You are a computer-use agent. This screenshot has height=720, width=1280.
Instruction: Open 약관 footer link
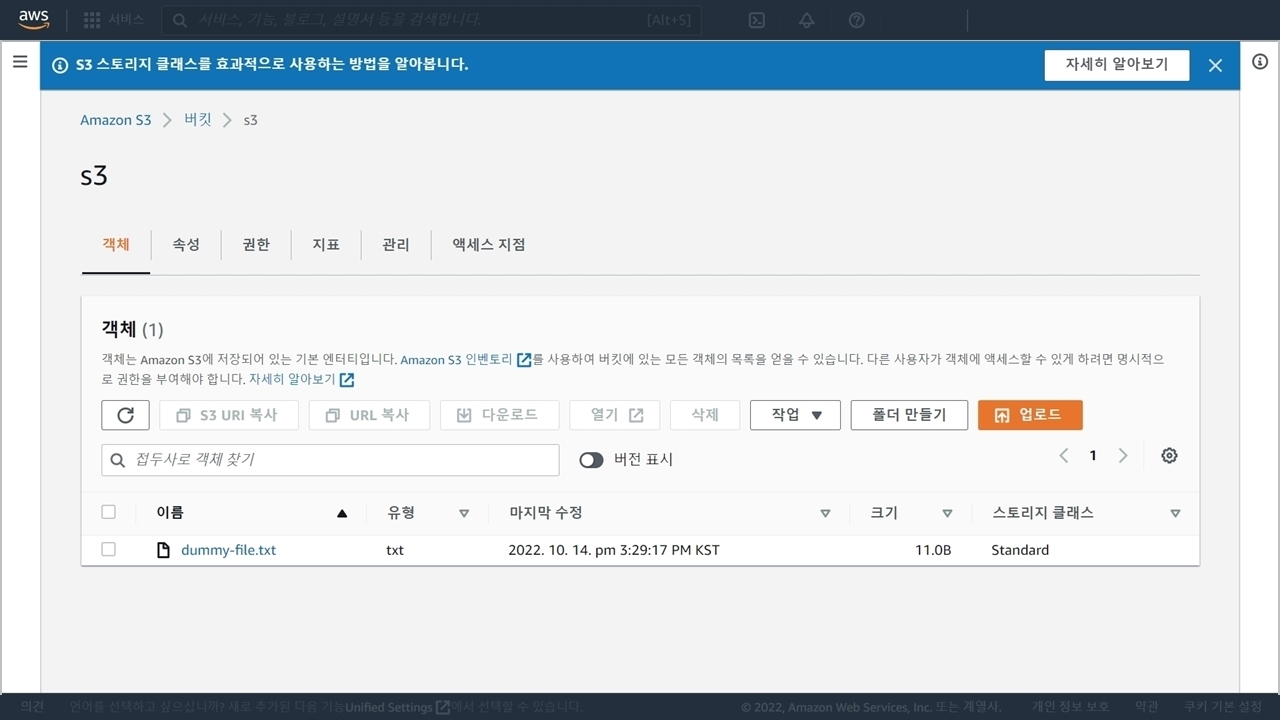click(x=1146, y=707)
